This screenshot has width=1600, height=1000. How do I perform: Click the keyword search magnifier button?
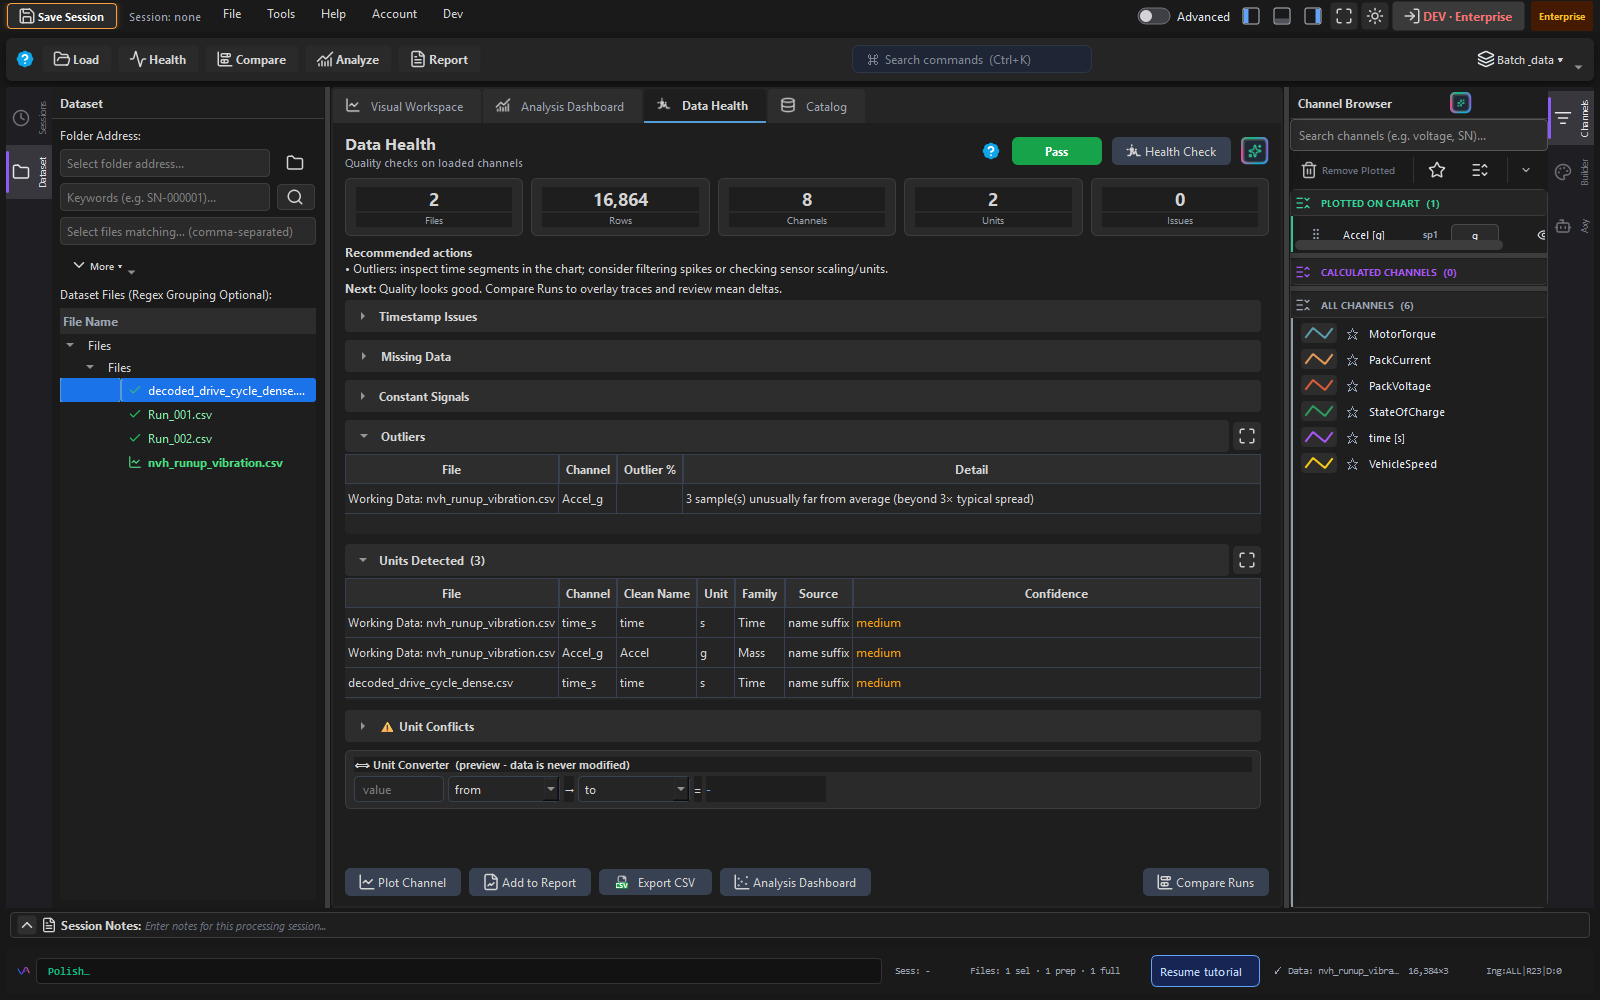coord(295,197)
